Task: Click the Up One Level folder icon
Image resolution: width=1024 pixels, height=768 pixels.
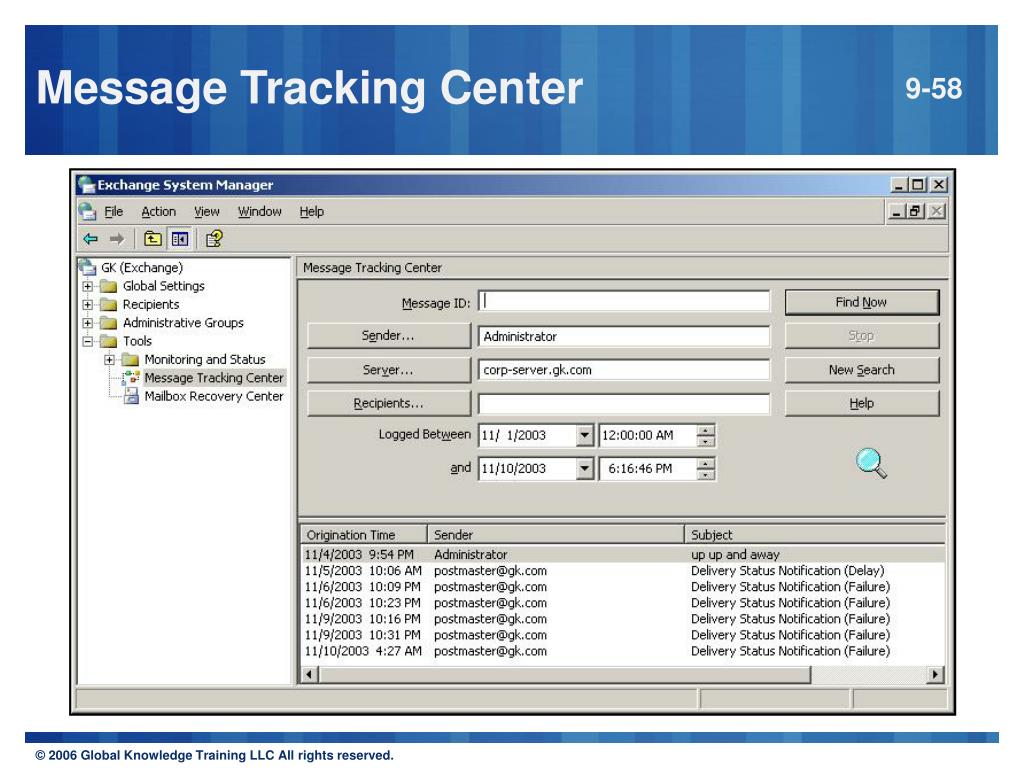Action: pos(153,239)
